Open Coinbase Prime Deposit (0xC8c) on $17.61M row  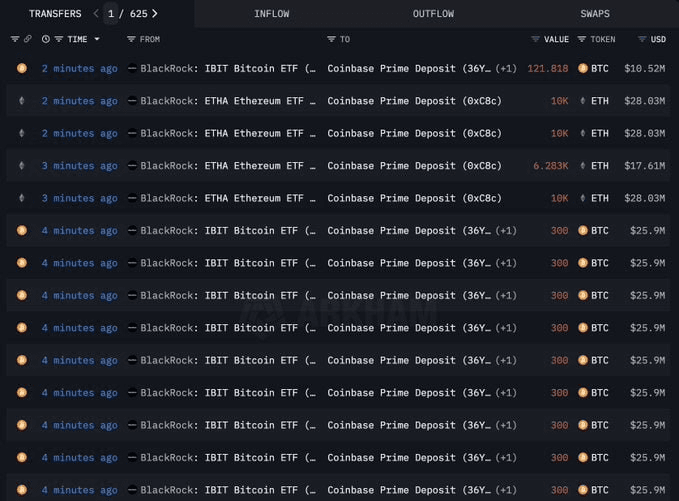tap(414, 166)
